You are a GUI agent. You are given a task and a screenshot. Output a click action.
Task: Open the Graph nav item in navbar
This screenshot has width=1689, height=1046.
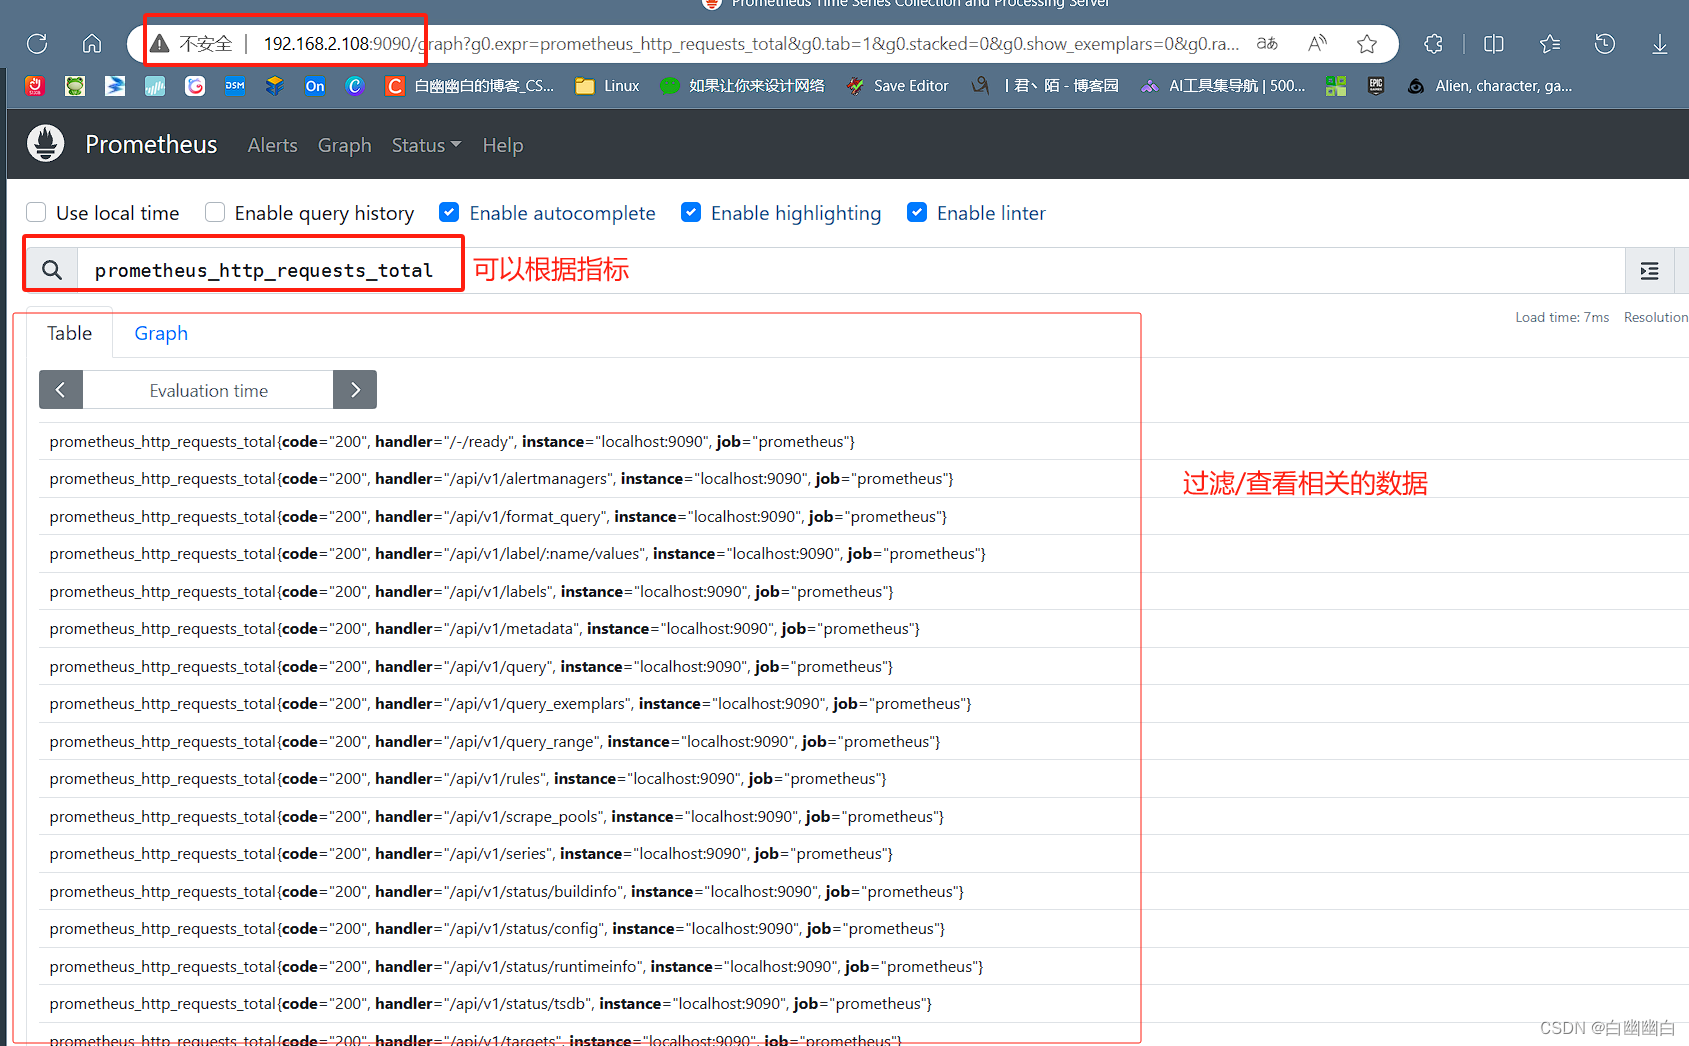(345, 145)
